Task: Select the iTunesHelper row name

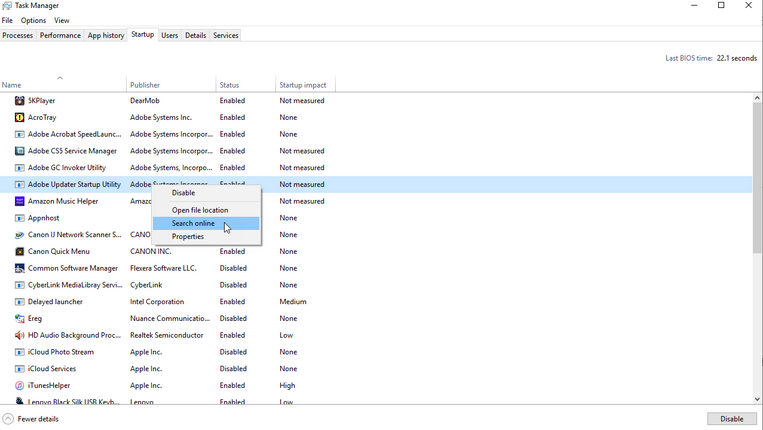Action: [49, 386]
